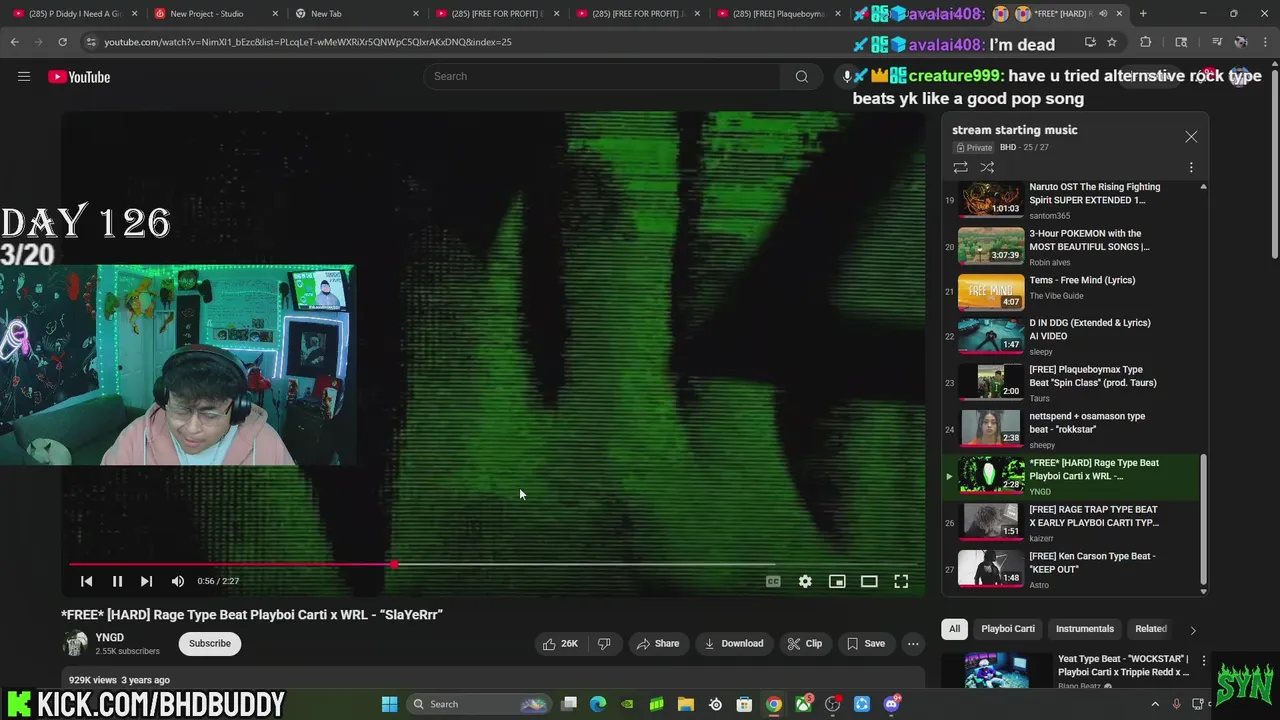Viewport: 1280px width, 720px height.
Task: Open the YNGD channel avatar
Action: tap(75, 644)
